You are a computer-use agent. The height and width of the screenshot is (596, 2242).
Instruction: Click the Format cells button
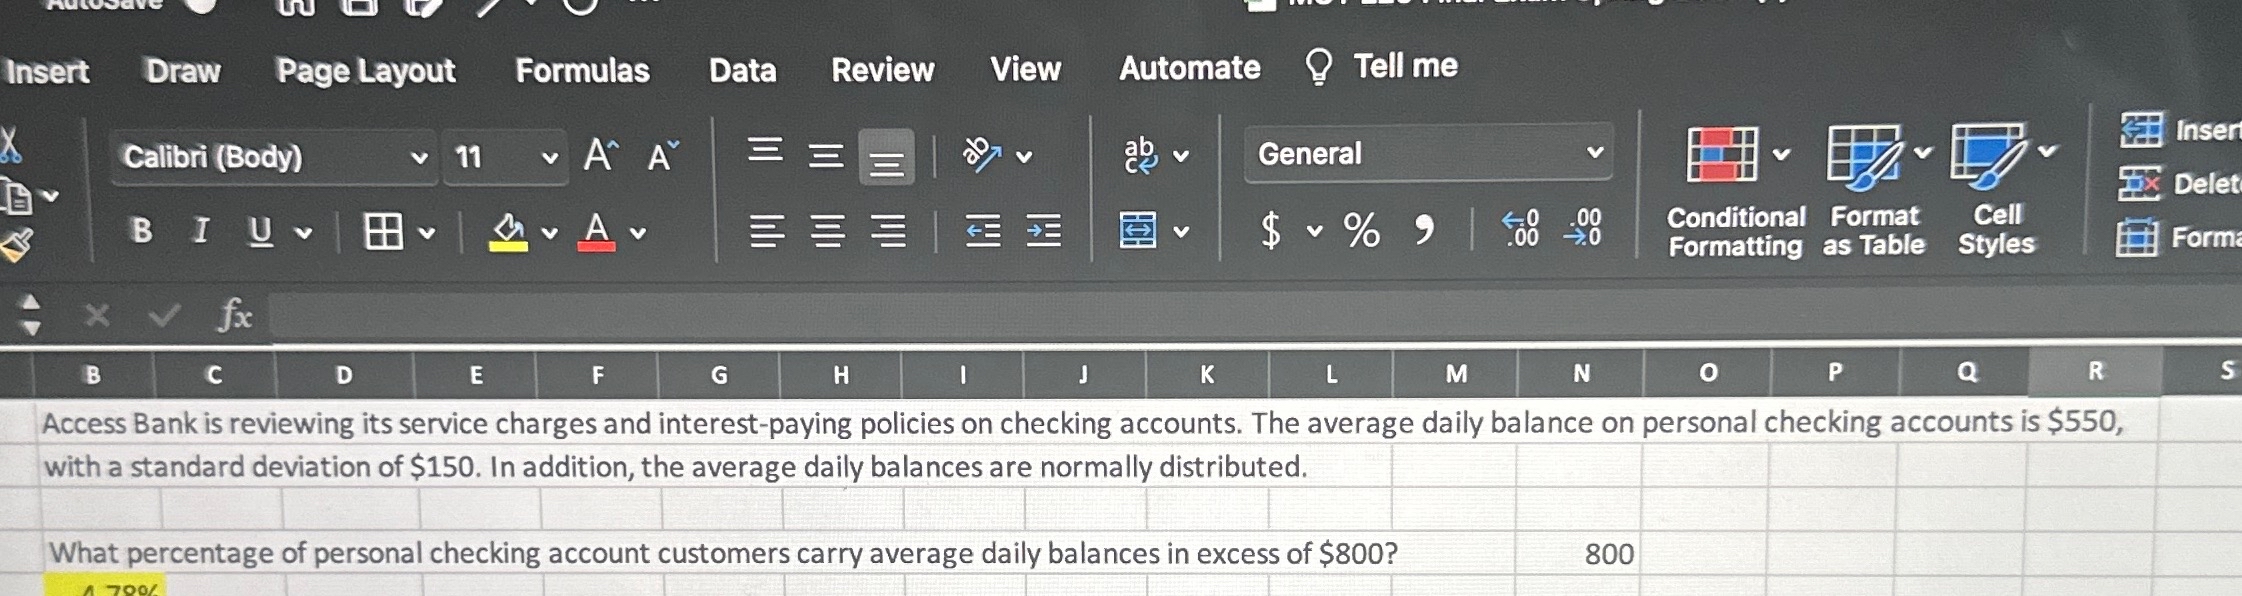2178,238
